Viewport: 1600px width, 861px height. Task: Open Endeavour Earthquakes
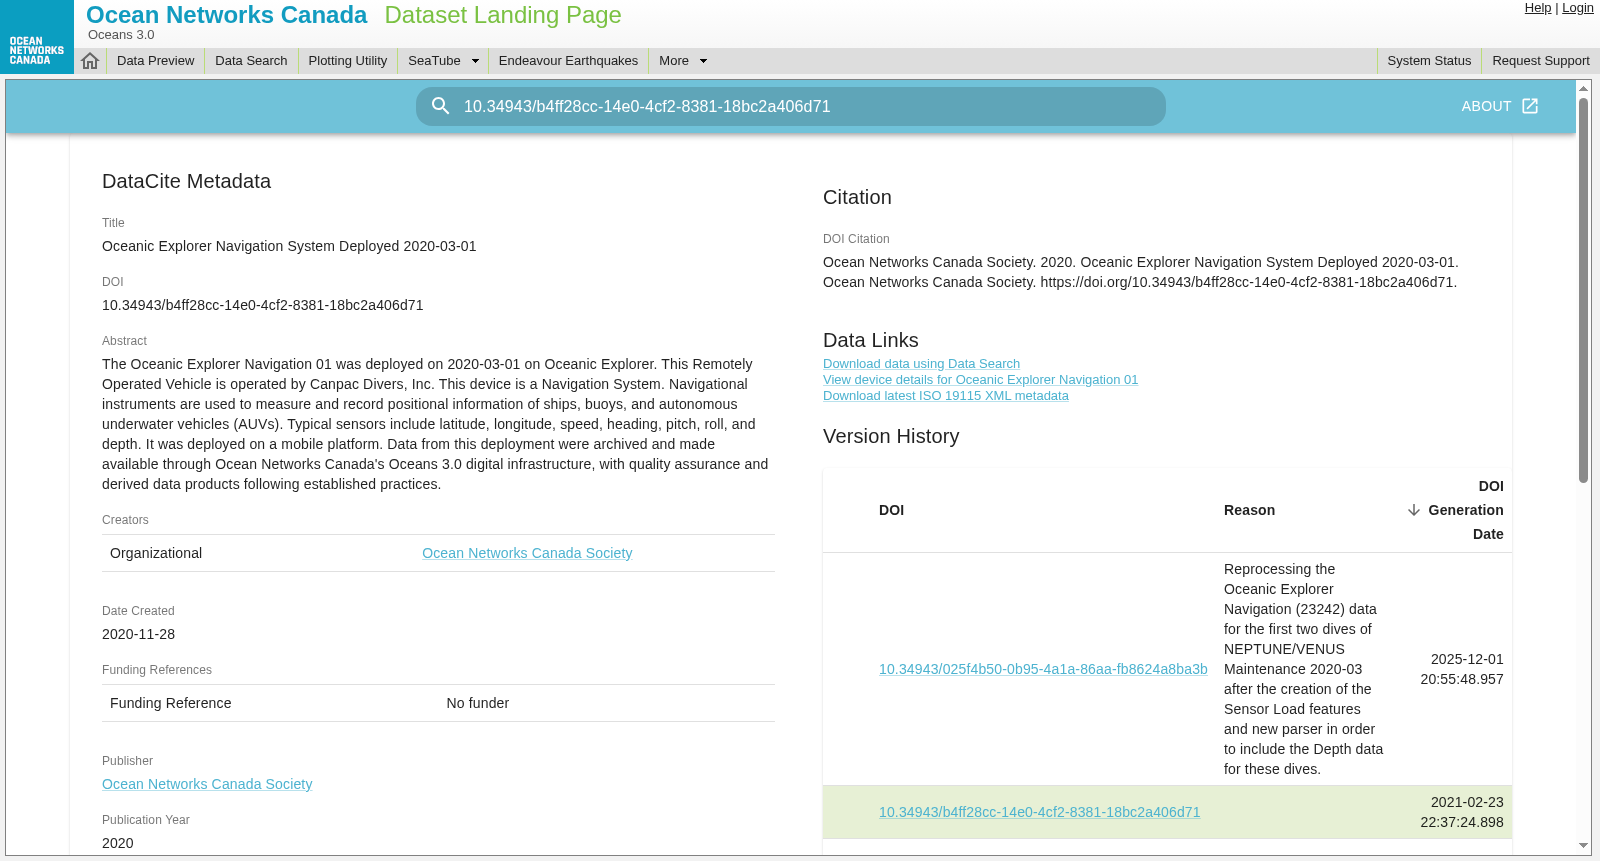[x=568, y=61]
